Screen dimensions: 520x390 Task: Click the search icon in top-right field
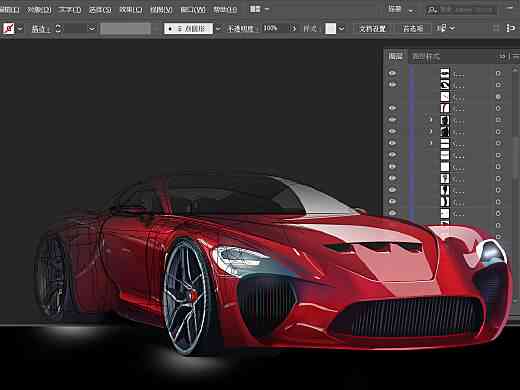432,10
